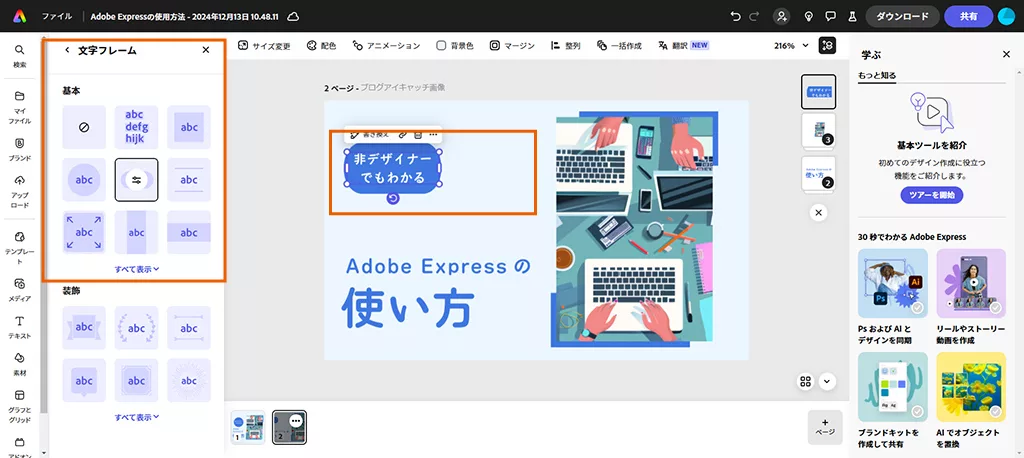Open the メディア media panel
The width and height of the screenshot is (1024, 458).
20,290
